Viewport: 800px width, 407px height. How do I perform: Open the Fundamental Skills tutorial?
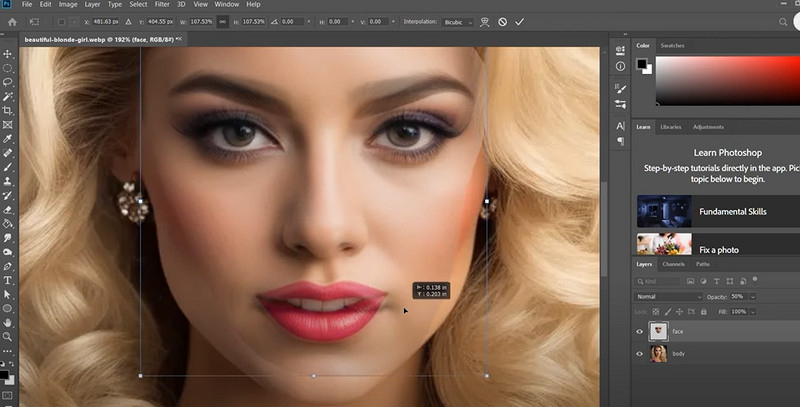click(x=718, y=211)
